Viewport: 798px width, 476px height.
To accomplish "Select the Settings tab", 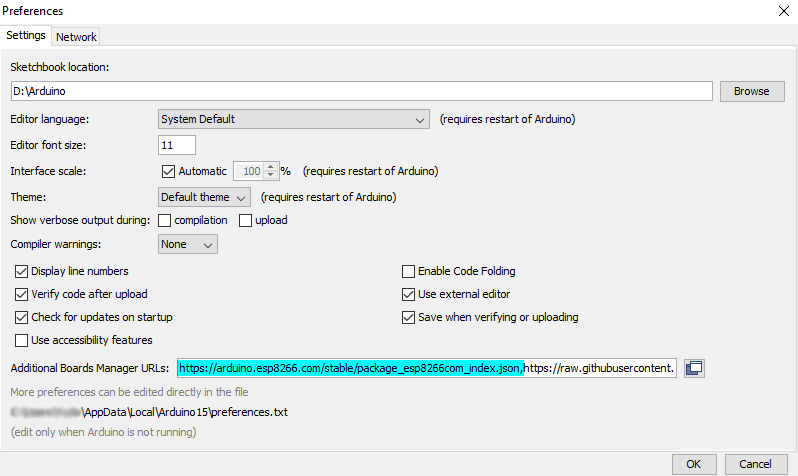I will click(26, 36).
